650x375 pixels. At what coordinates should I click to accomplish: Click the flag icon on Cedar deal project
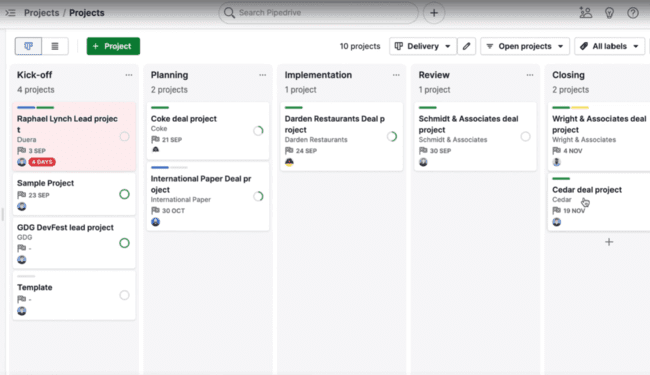pos(556,210)
